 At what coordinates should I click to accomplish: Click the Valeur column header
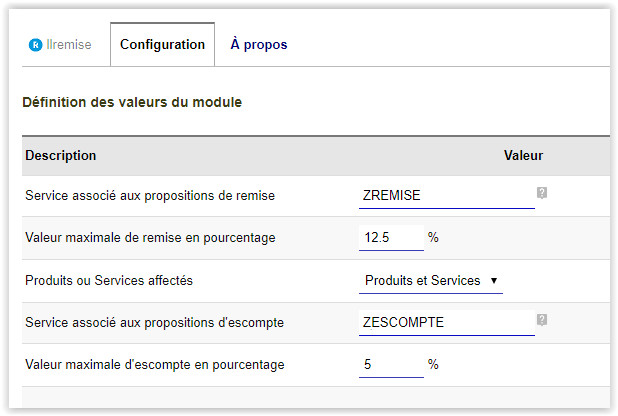(x=523, y=156)
